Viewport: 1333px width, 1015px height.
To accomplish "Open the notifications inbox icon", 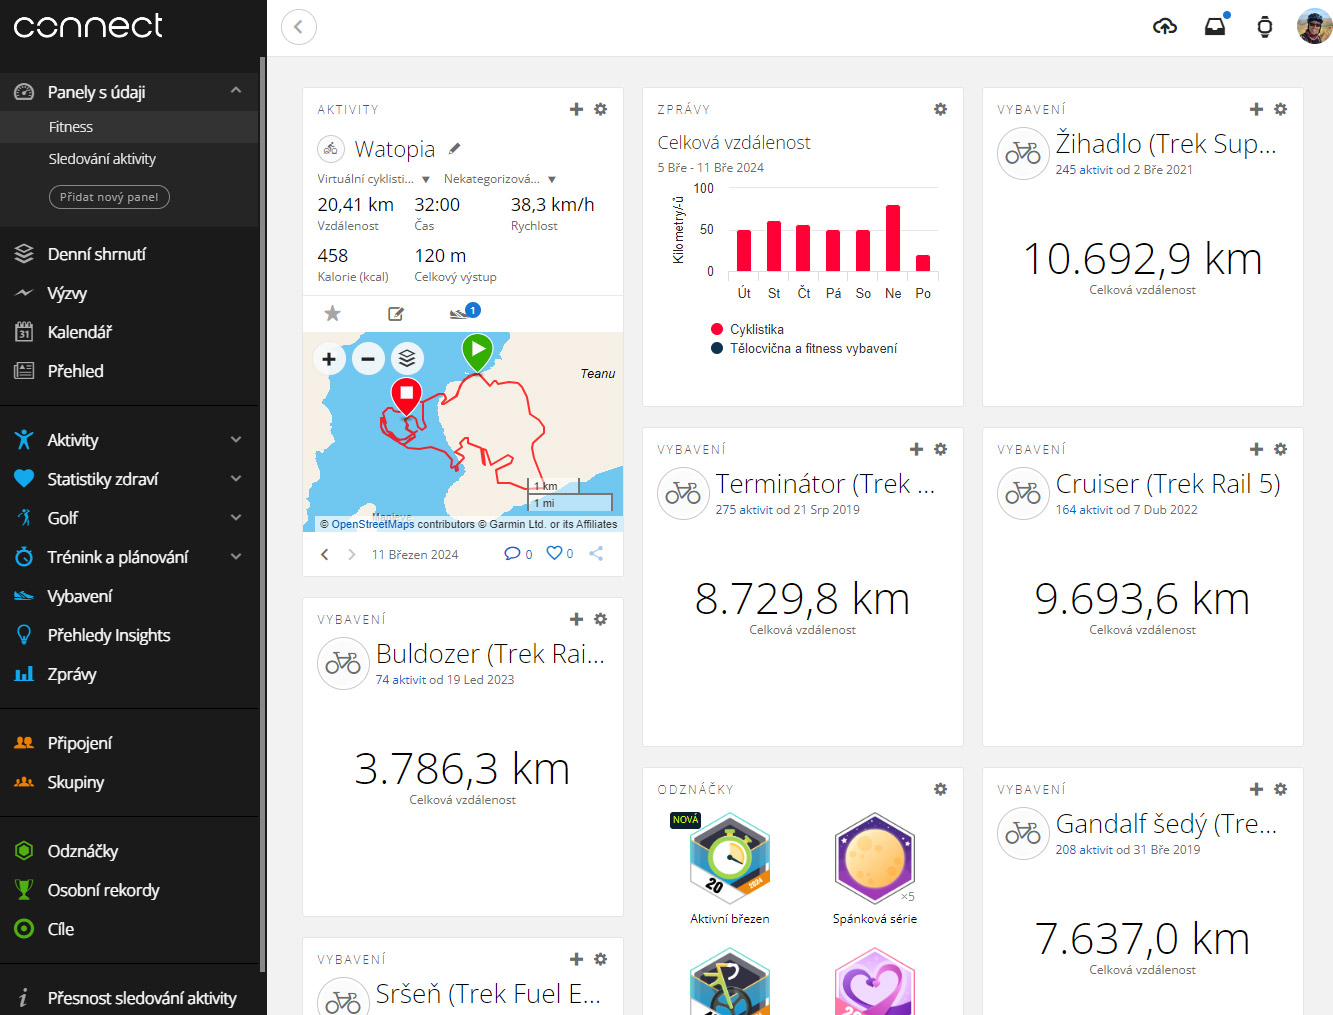I will [1215, 27].
